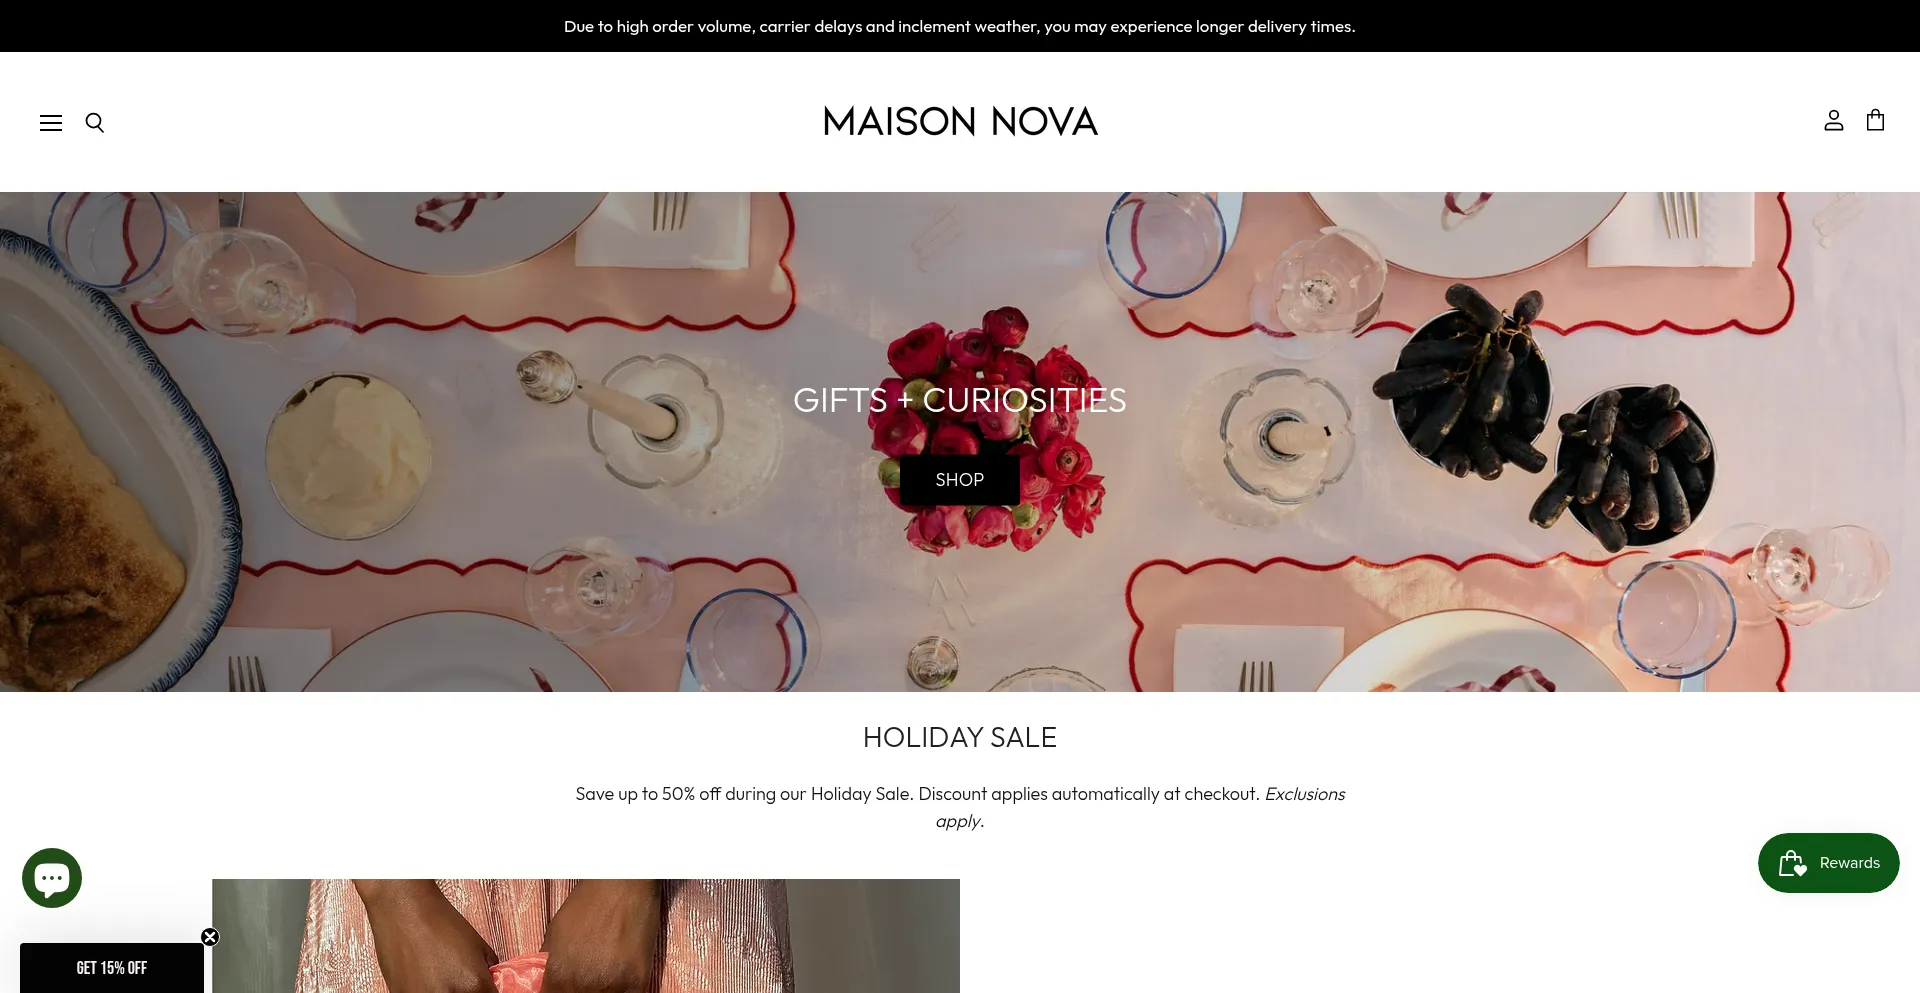Open the account profile icon
The width and height of the screenshot is (1920, 993).
tap(1833, 121)
